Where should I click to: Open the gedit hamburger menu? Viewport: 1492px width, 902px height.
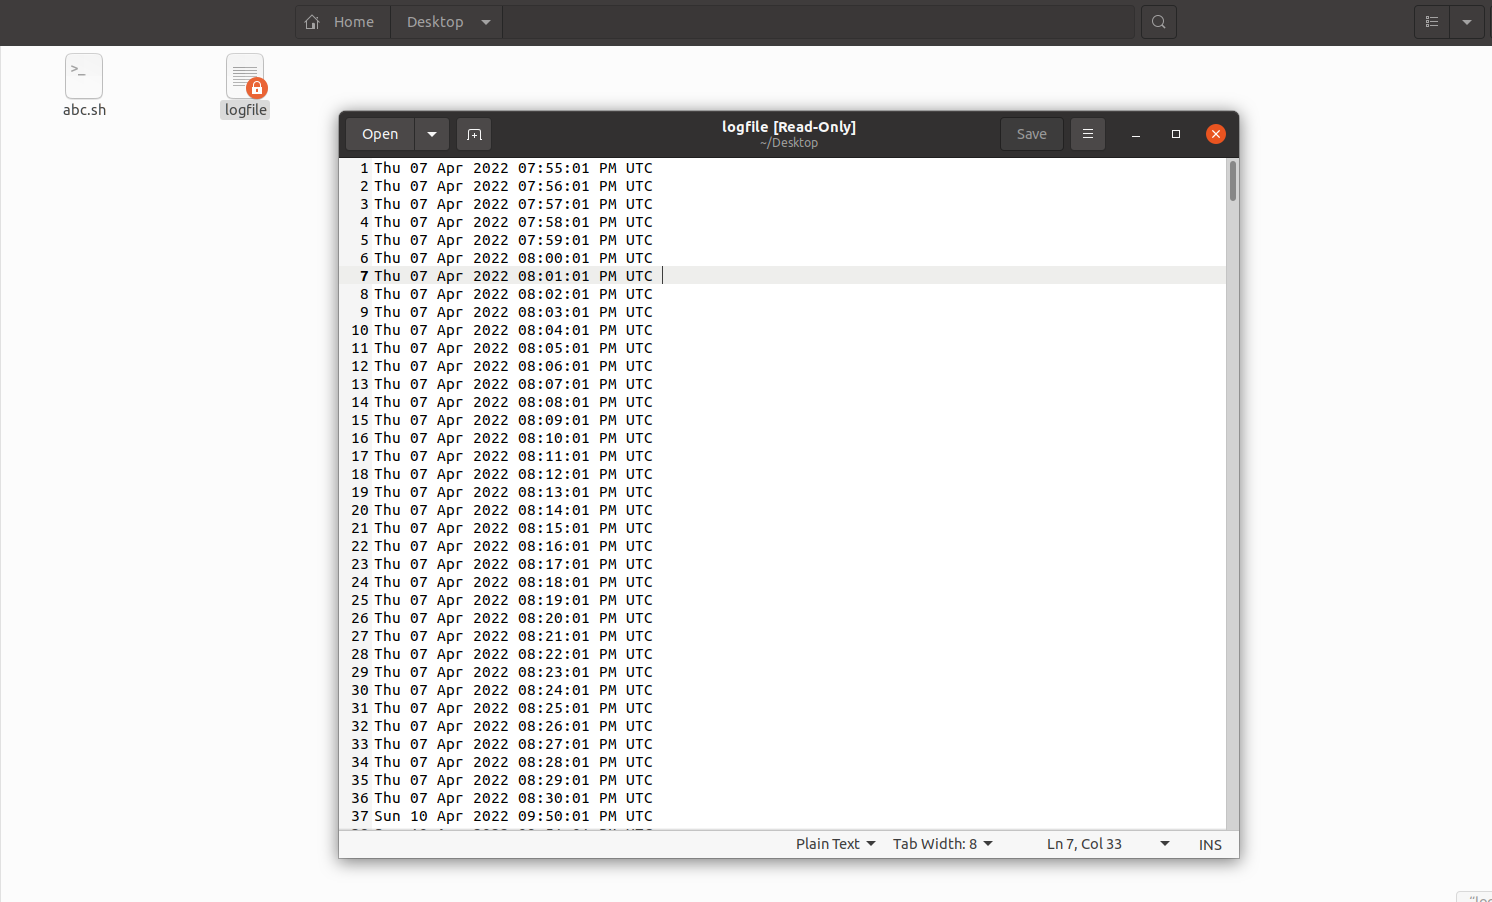[1088, 134]
